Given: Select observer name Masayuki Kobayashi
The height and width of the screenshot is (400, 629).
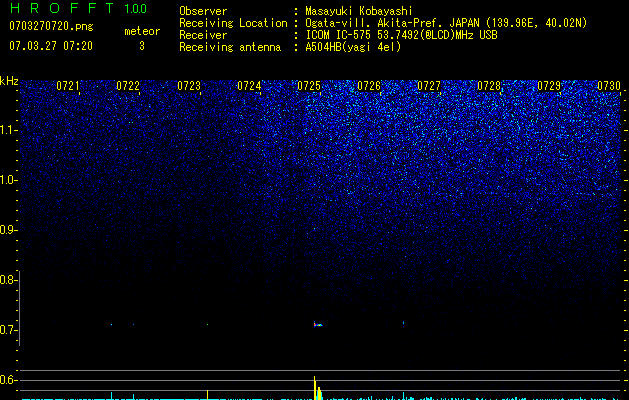Looking at the screenshot, I should 359,11.
